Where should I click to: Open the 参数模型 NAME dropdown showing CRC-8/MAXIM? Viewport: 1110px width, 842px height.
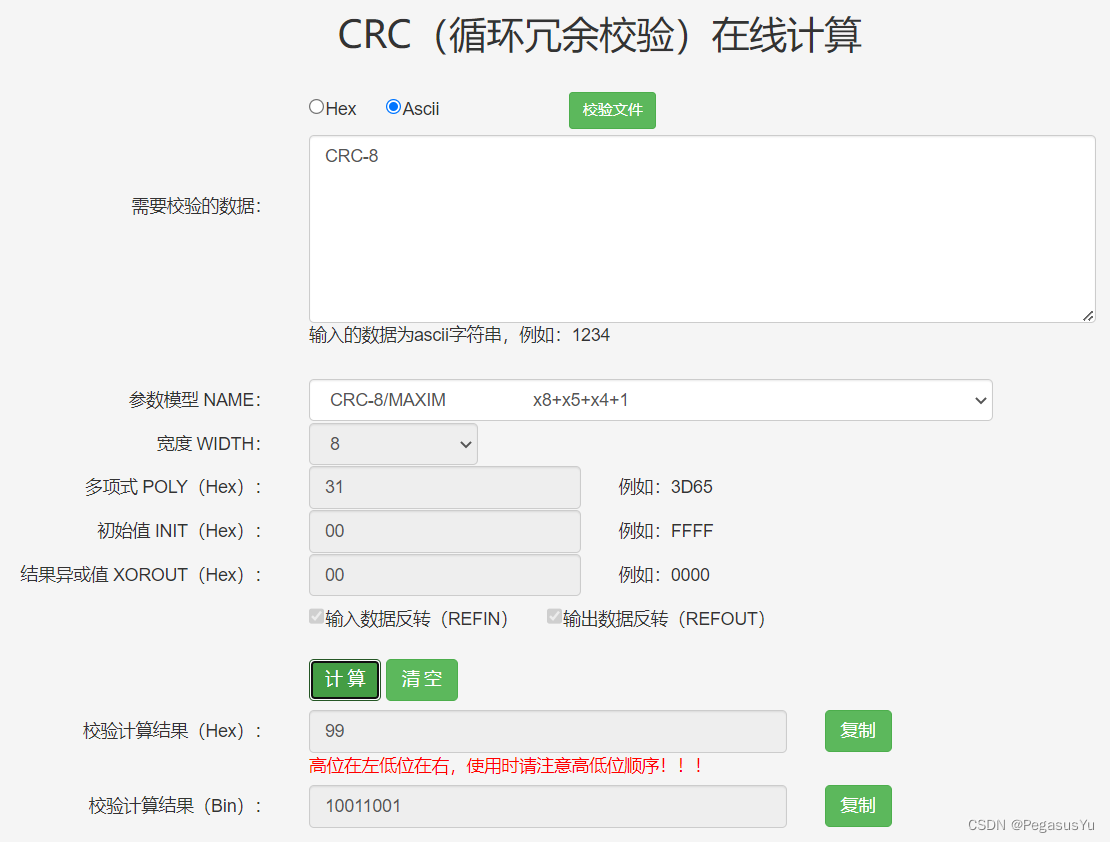click(x=650, y=400)
